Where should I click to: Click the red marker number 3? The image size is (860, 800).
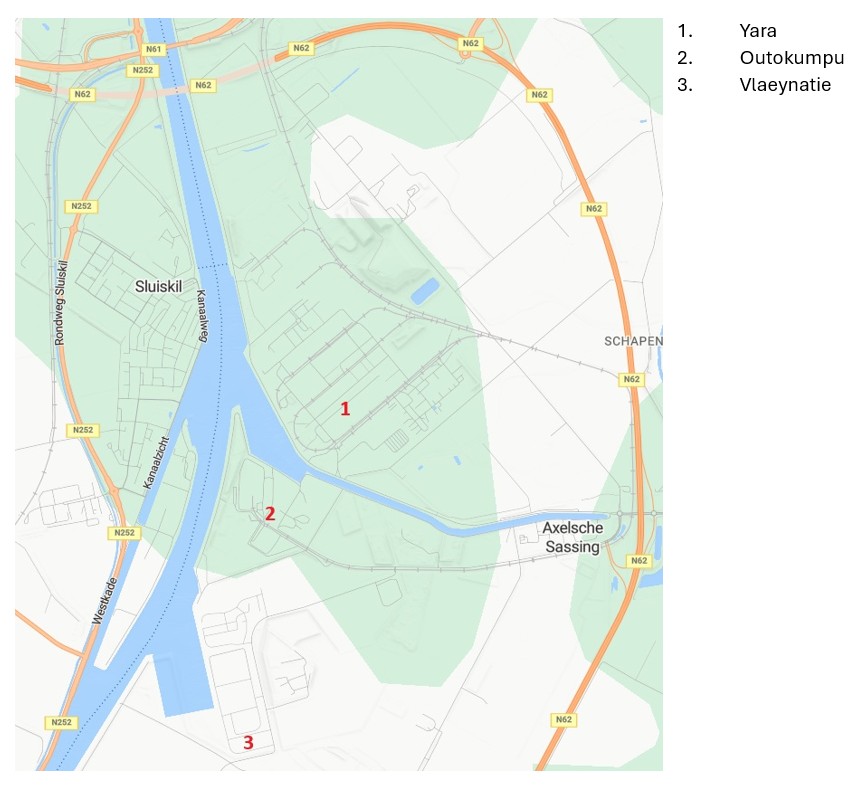click(248, 742)
